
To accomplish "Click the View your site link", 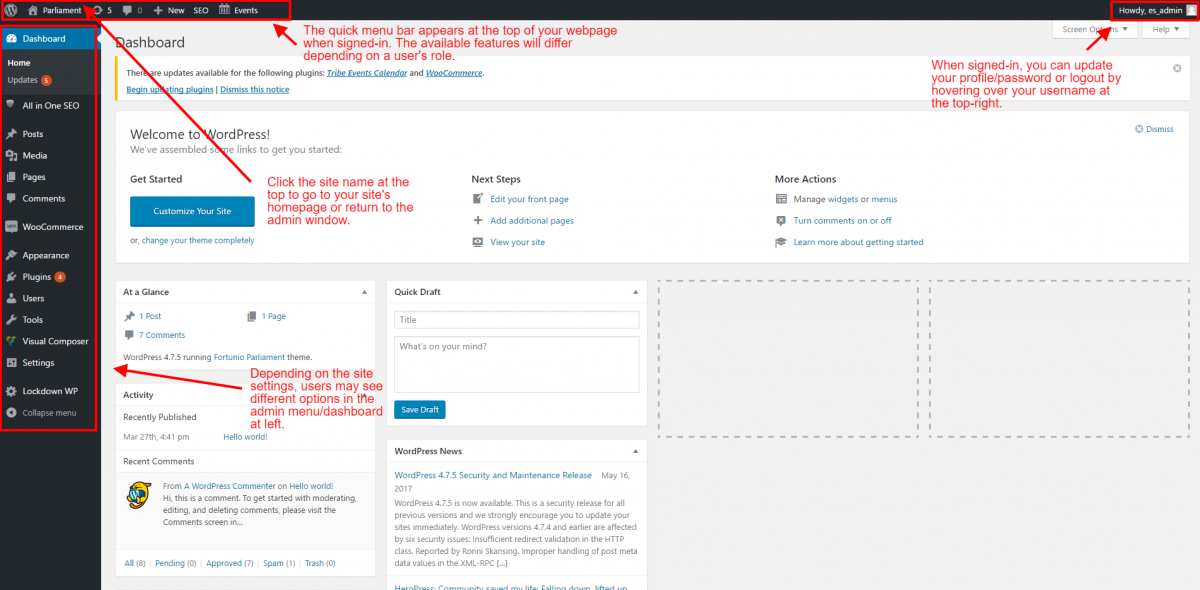I will tap(517, 242).
